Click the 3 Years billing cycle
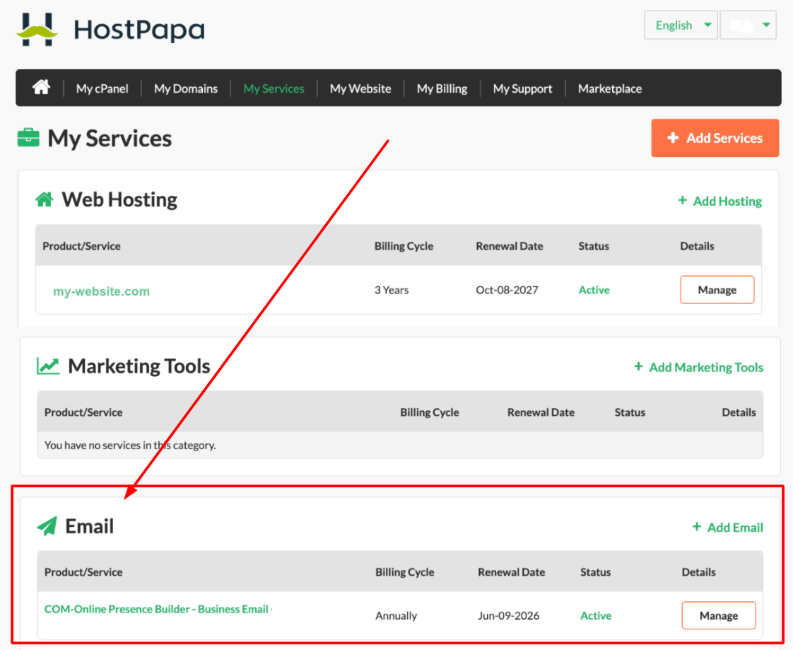Viewport: 793px width, 650px height. coord(391,290)
